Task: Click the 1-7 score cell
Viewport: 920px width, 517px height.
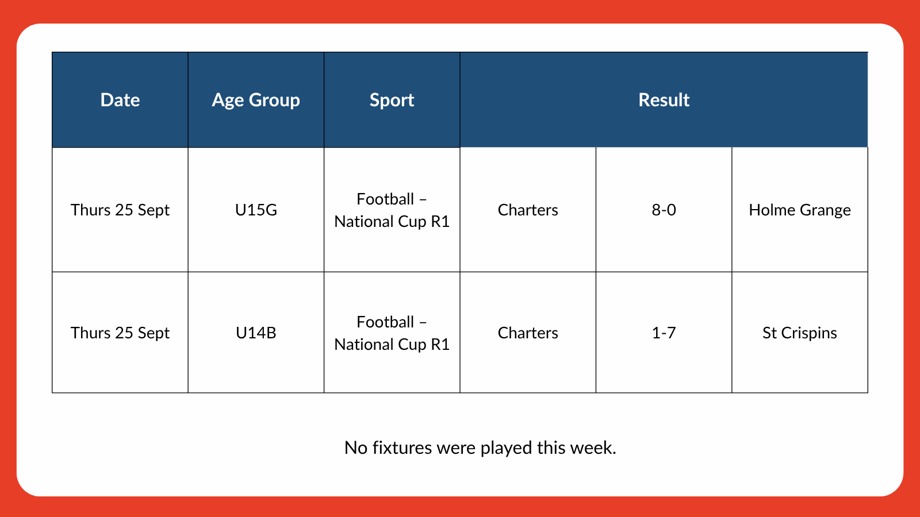Action: [x=664, y=333]
